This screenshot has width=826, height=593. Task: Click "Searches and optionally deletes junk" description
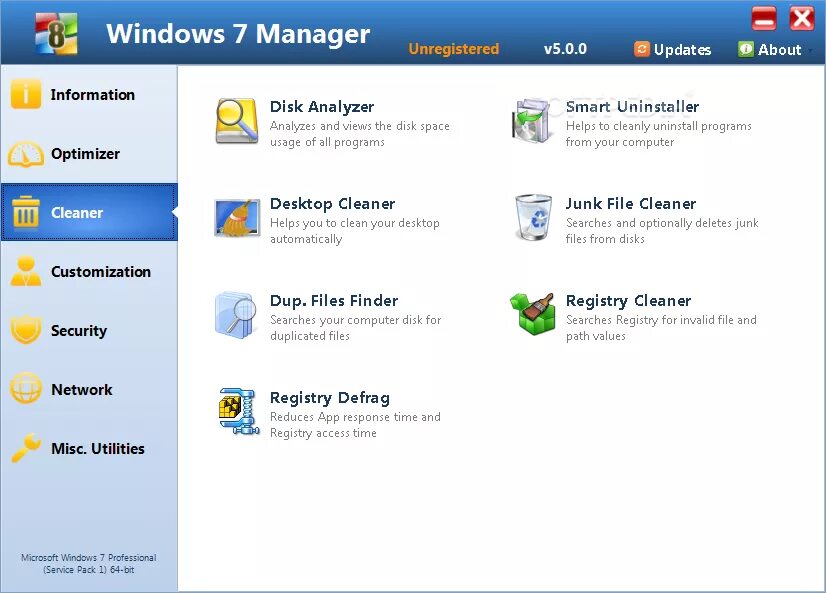(662, 223)
